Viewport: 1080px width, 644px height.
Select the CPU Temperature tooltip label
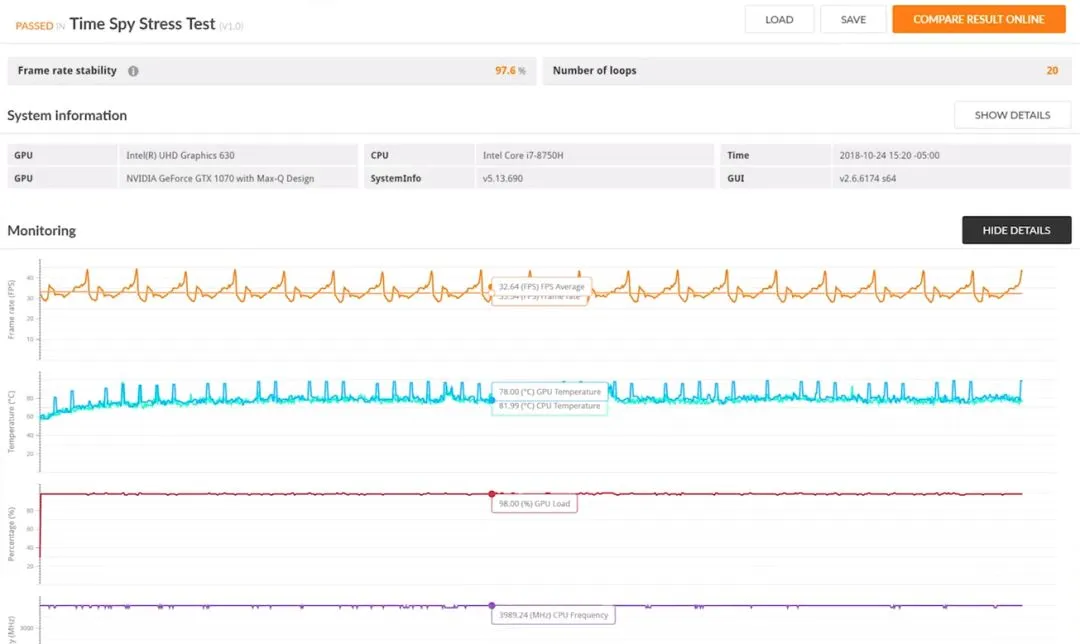(550, 406)
